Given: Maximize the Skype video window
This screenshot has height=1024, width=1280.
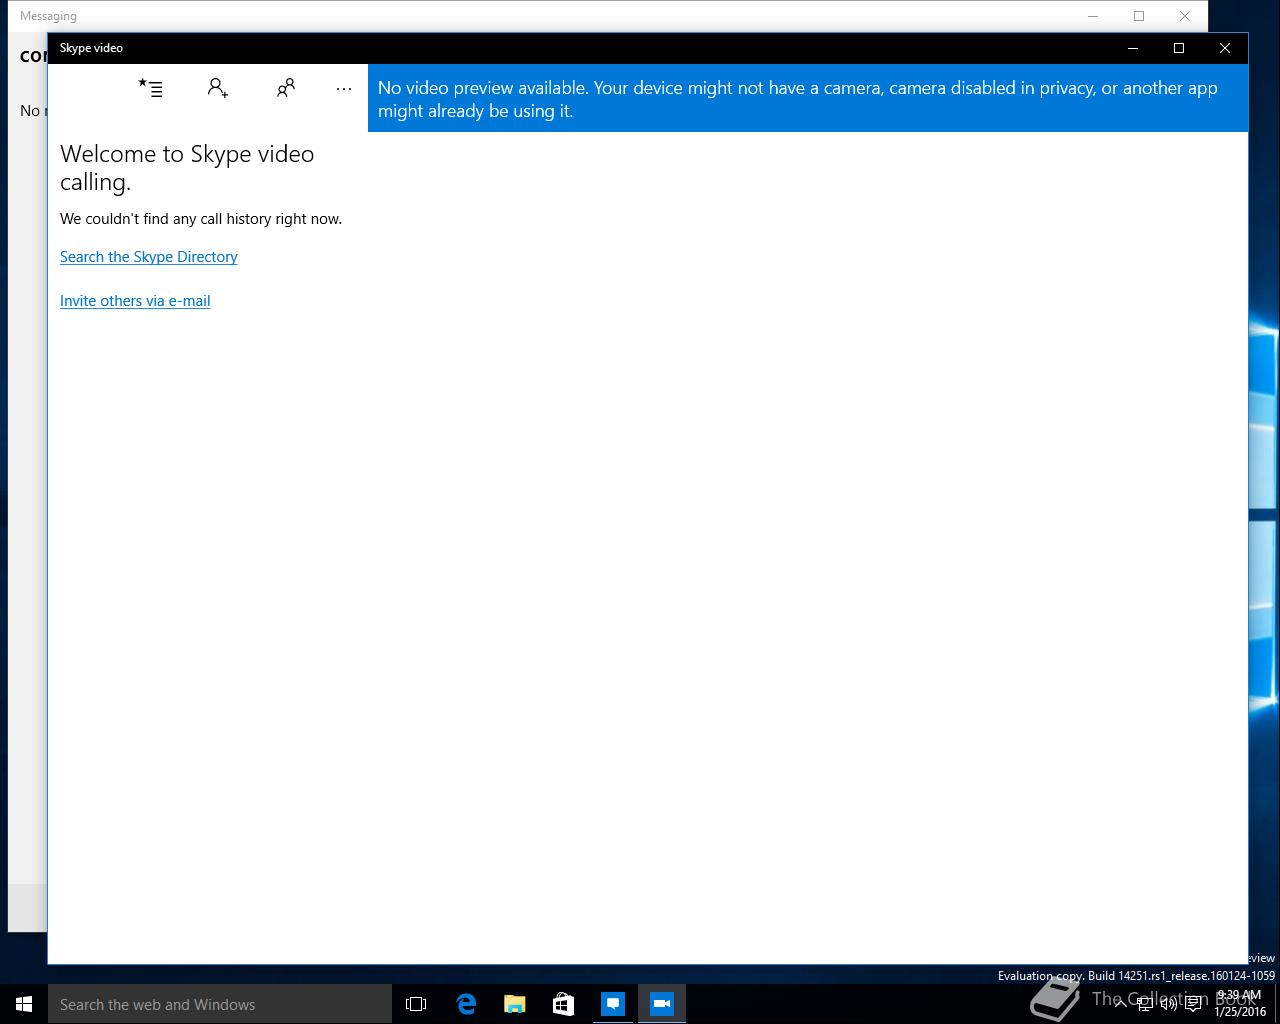Looking at the screenshot, I should [1179, 48].
